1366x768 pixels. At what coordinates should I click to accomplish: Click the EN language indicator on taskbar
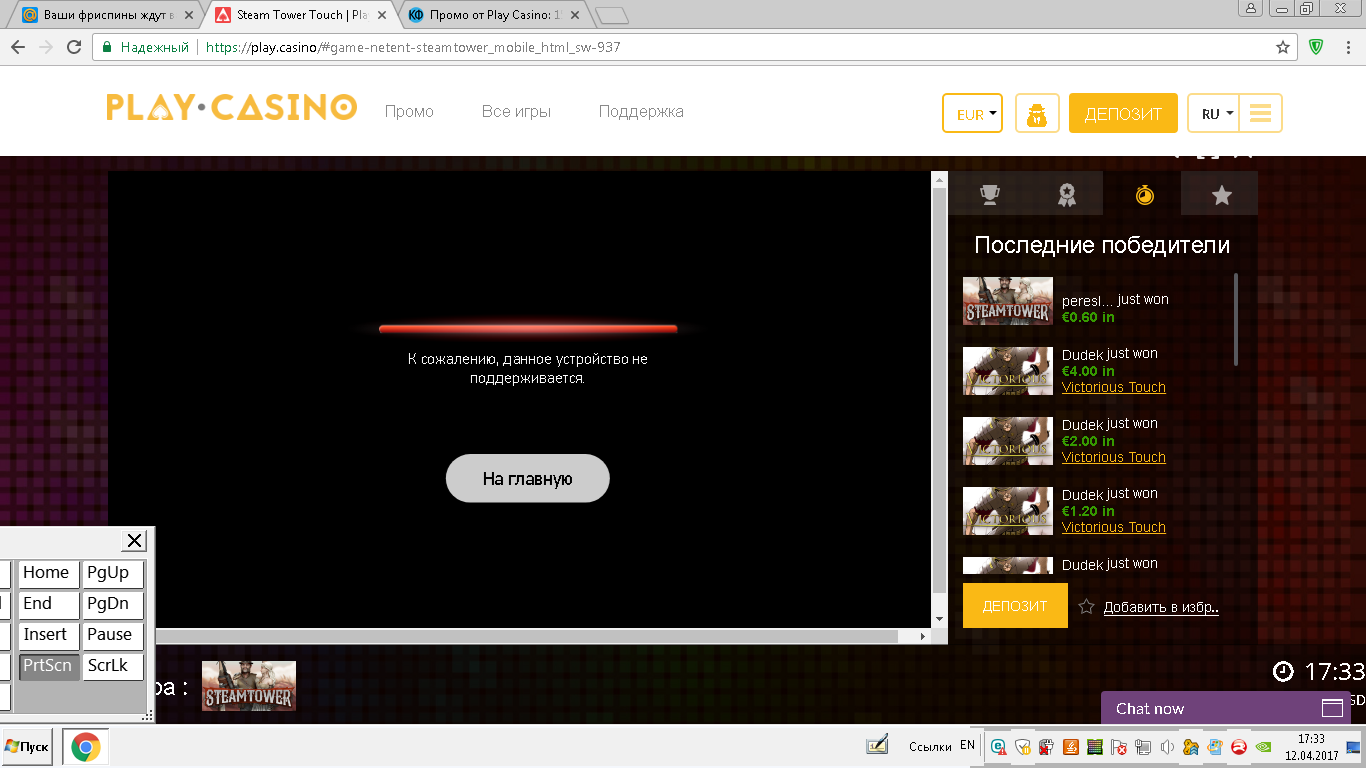967,745
